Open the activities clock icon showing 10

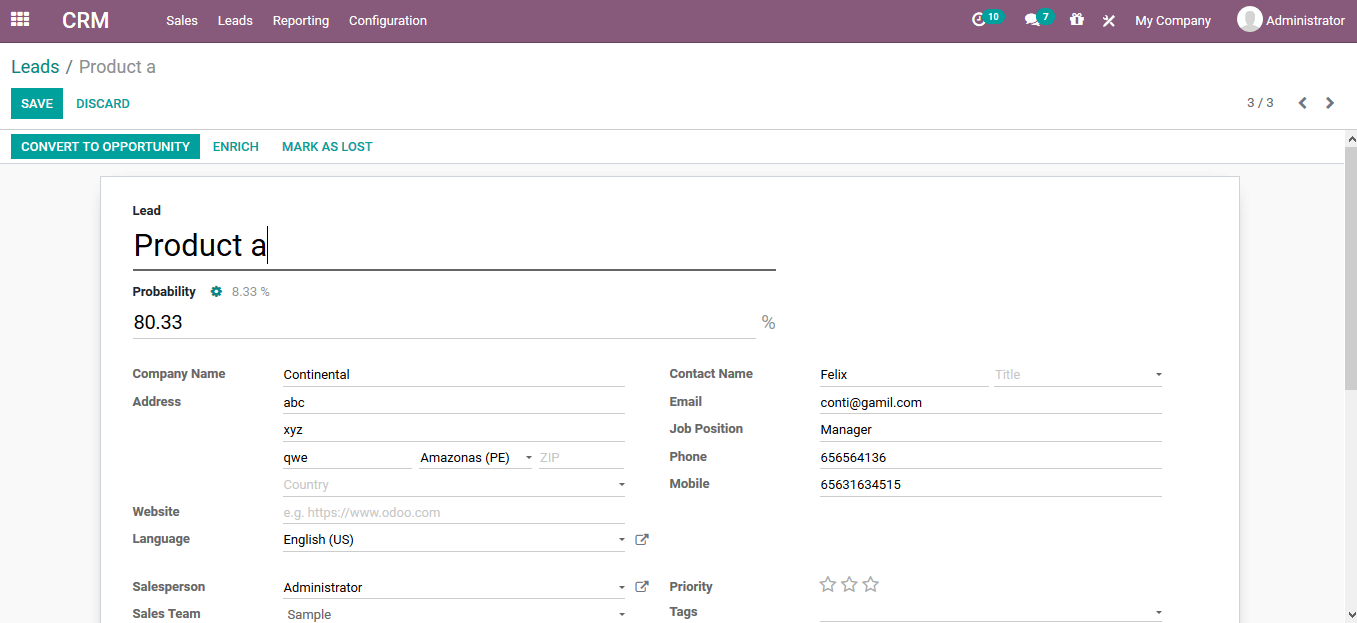pyautogui.click(x=983, y=19)
